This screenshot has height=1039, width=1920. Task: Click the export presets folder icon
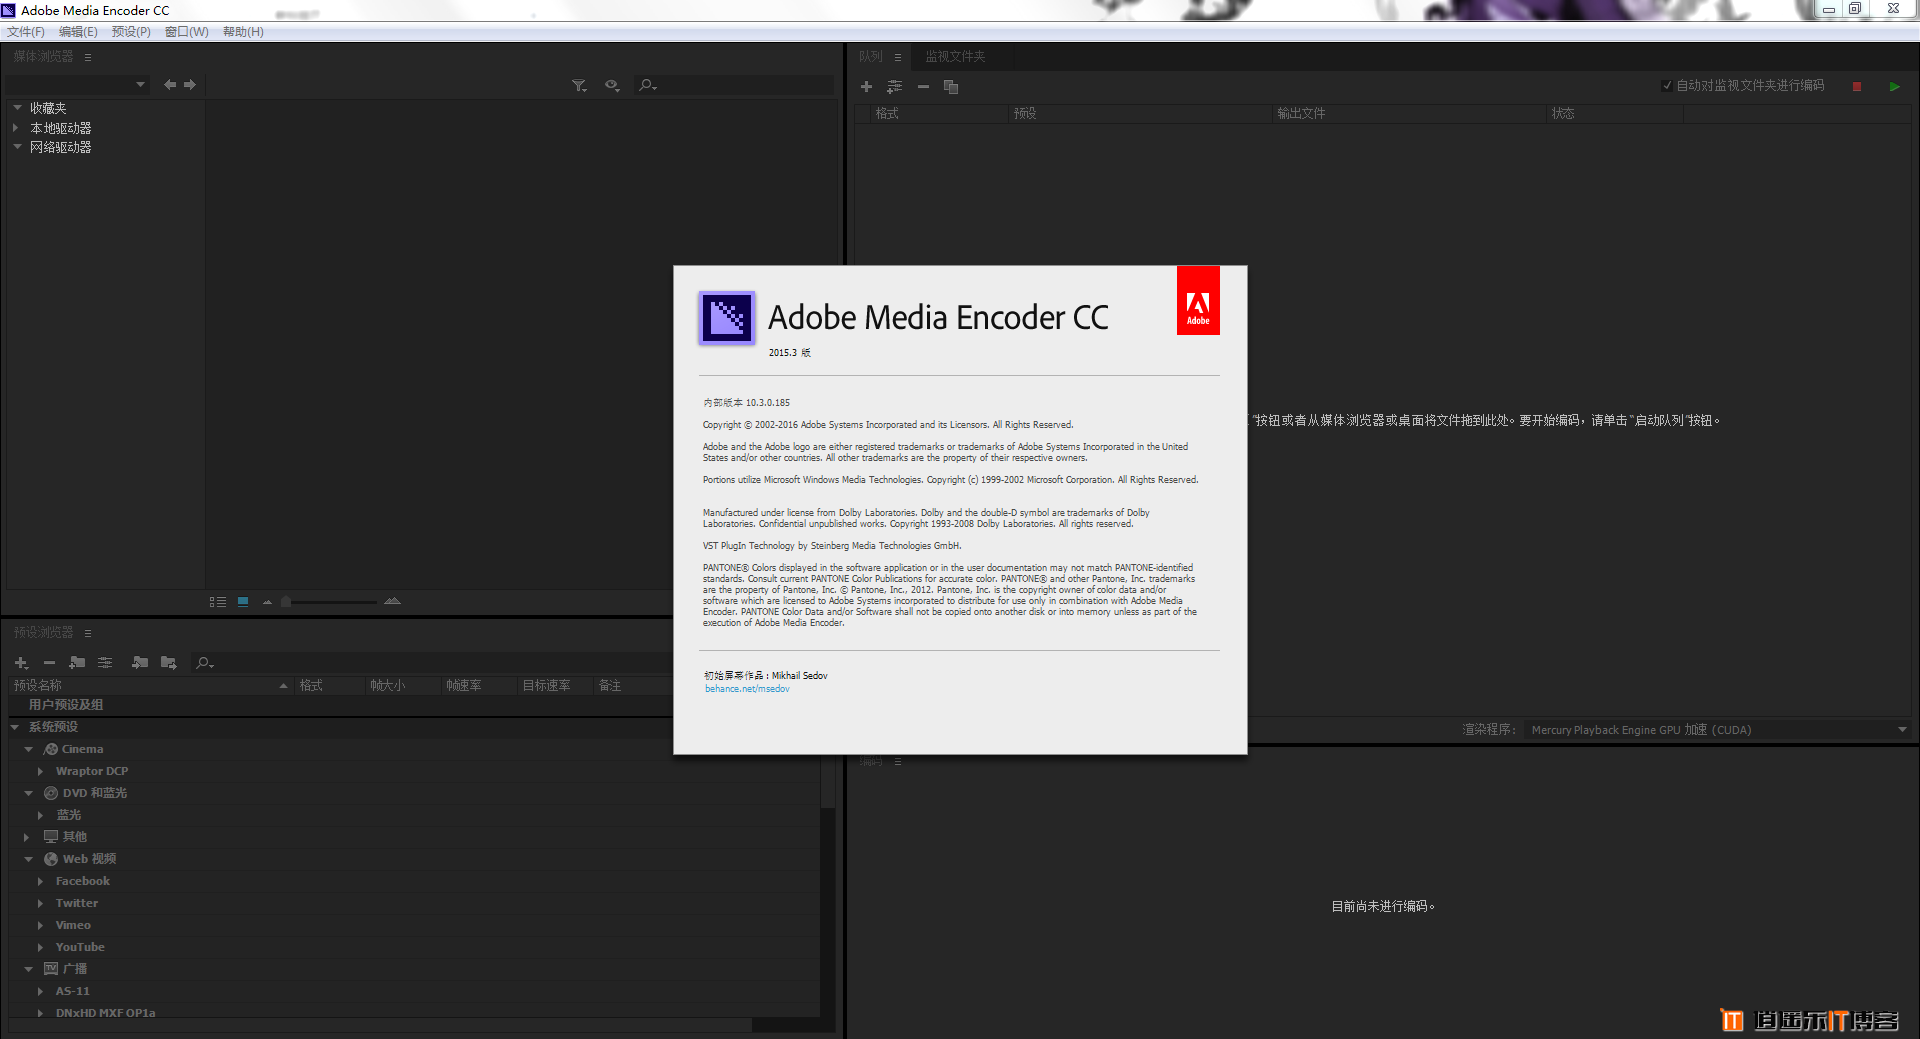point(168,663)
